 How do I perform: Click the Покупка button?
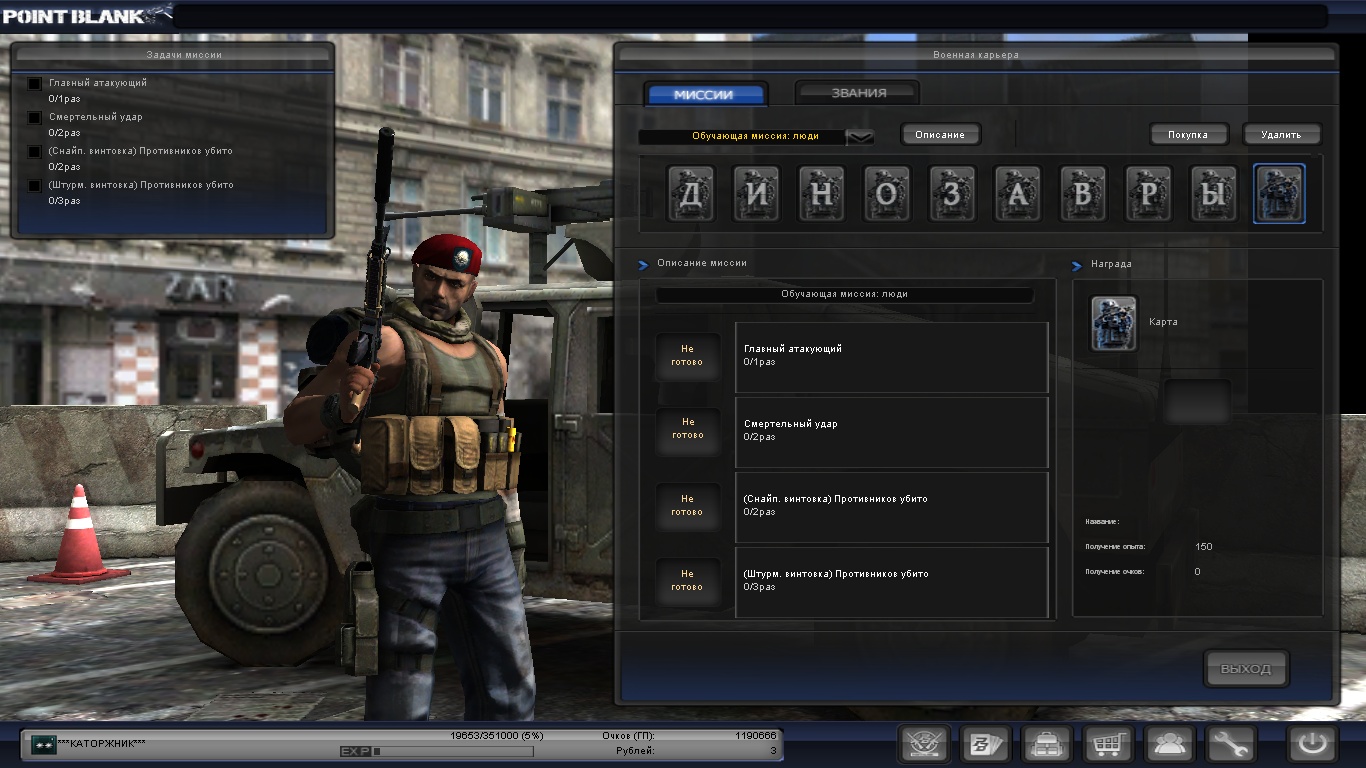(x=1187, y=134)
